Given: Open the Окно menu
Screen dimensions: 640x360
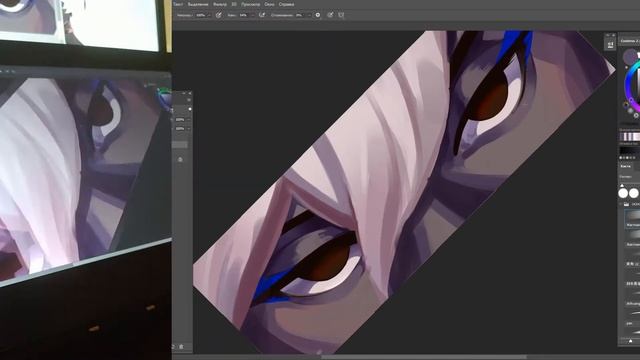Looking at the screenshot, I should [x=269, y=4].
